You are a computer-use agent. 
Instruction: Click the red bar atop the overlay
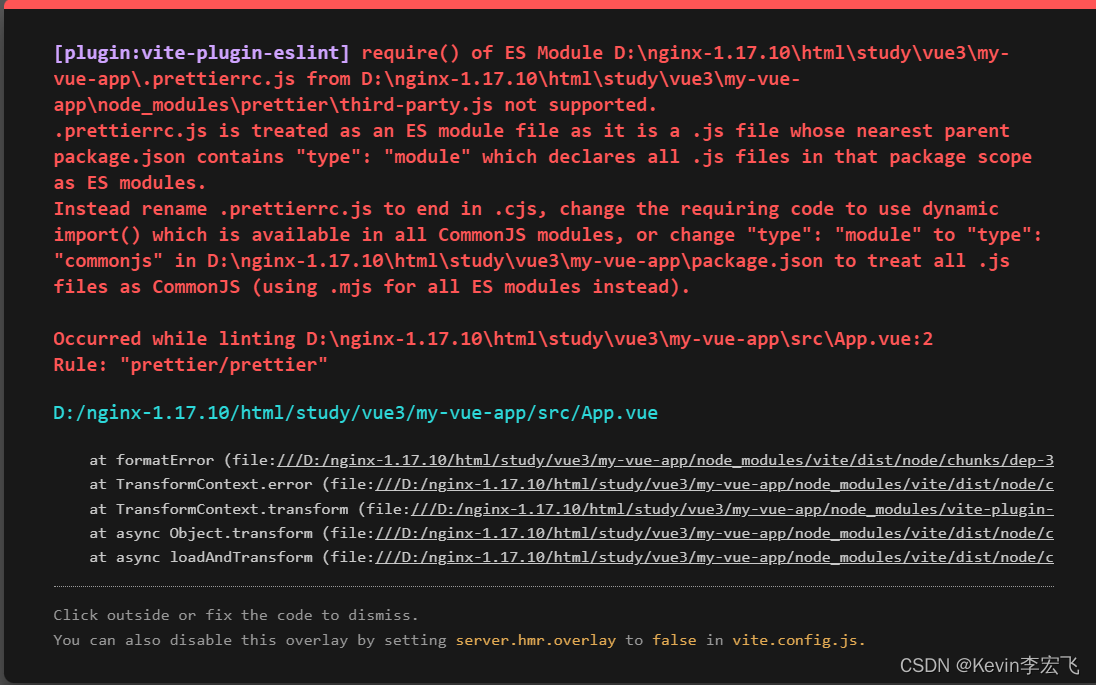coord(548,4)
